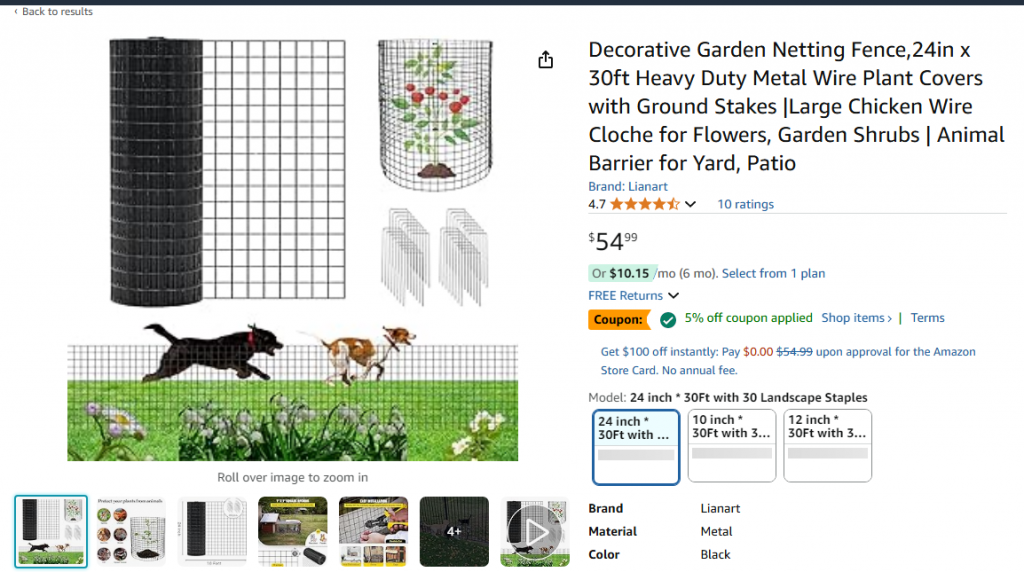This screenshot has height=572, width=1024.
Task: Play the product video thumbnail
Action: (535, 531)
